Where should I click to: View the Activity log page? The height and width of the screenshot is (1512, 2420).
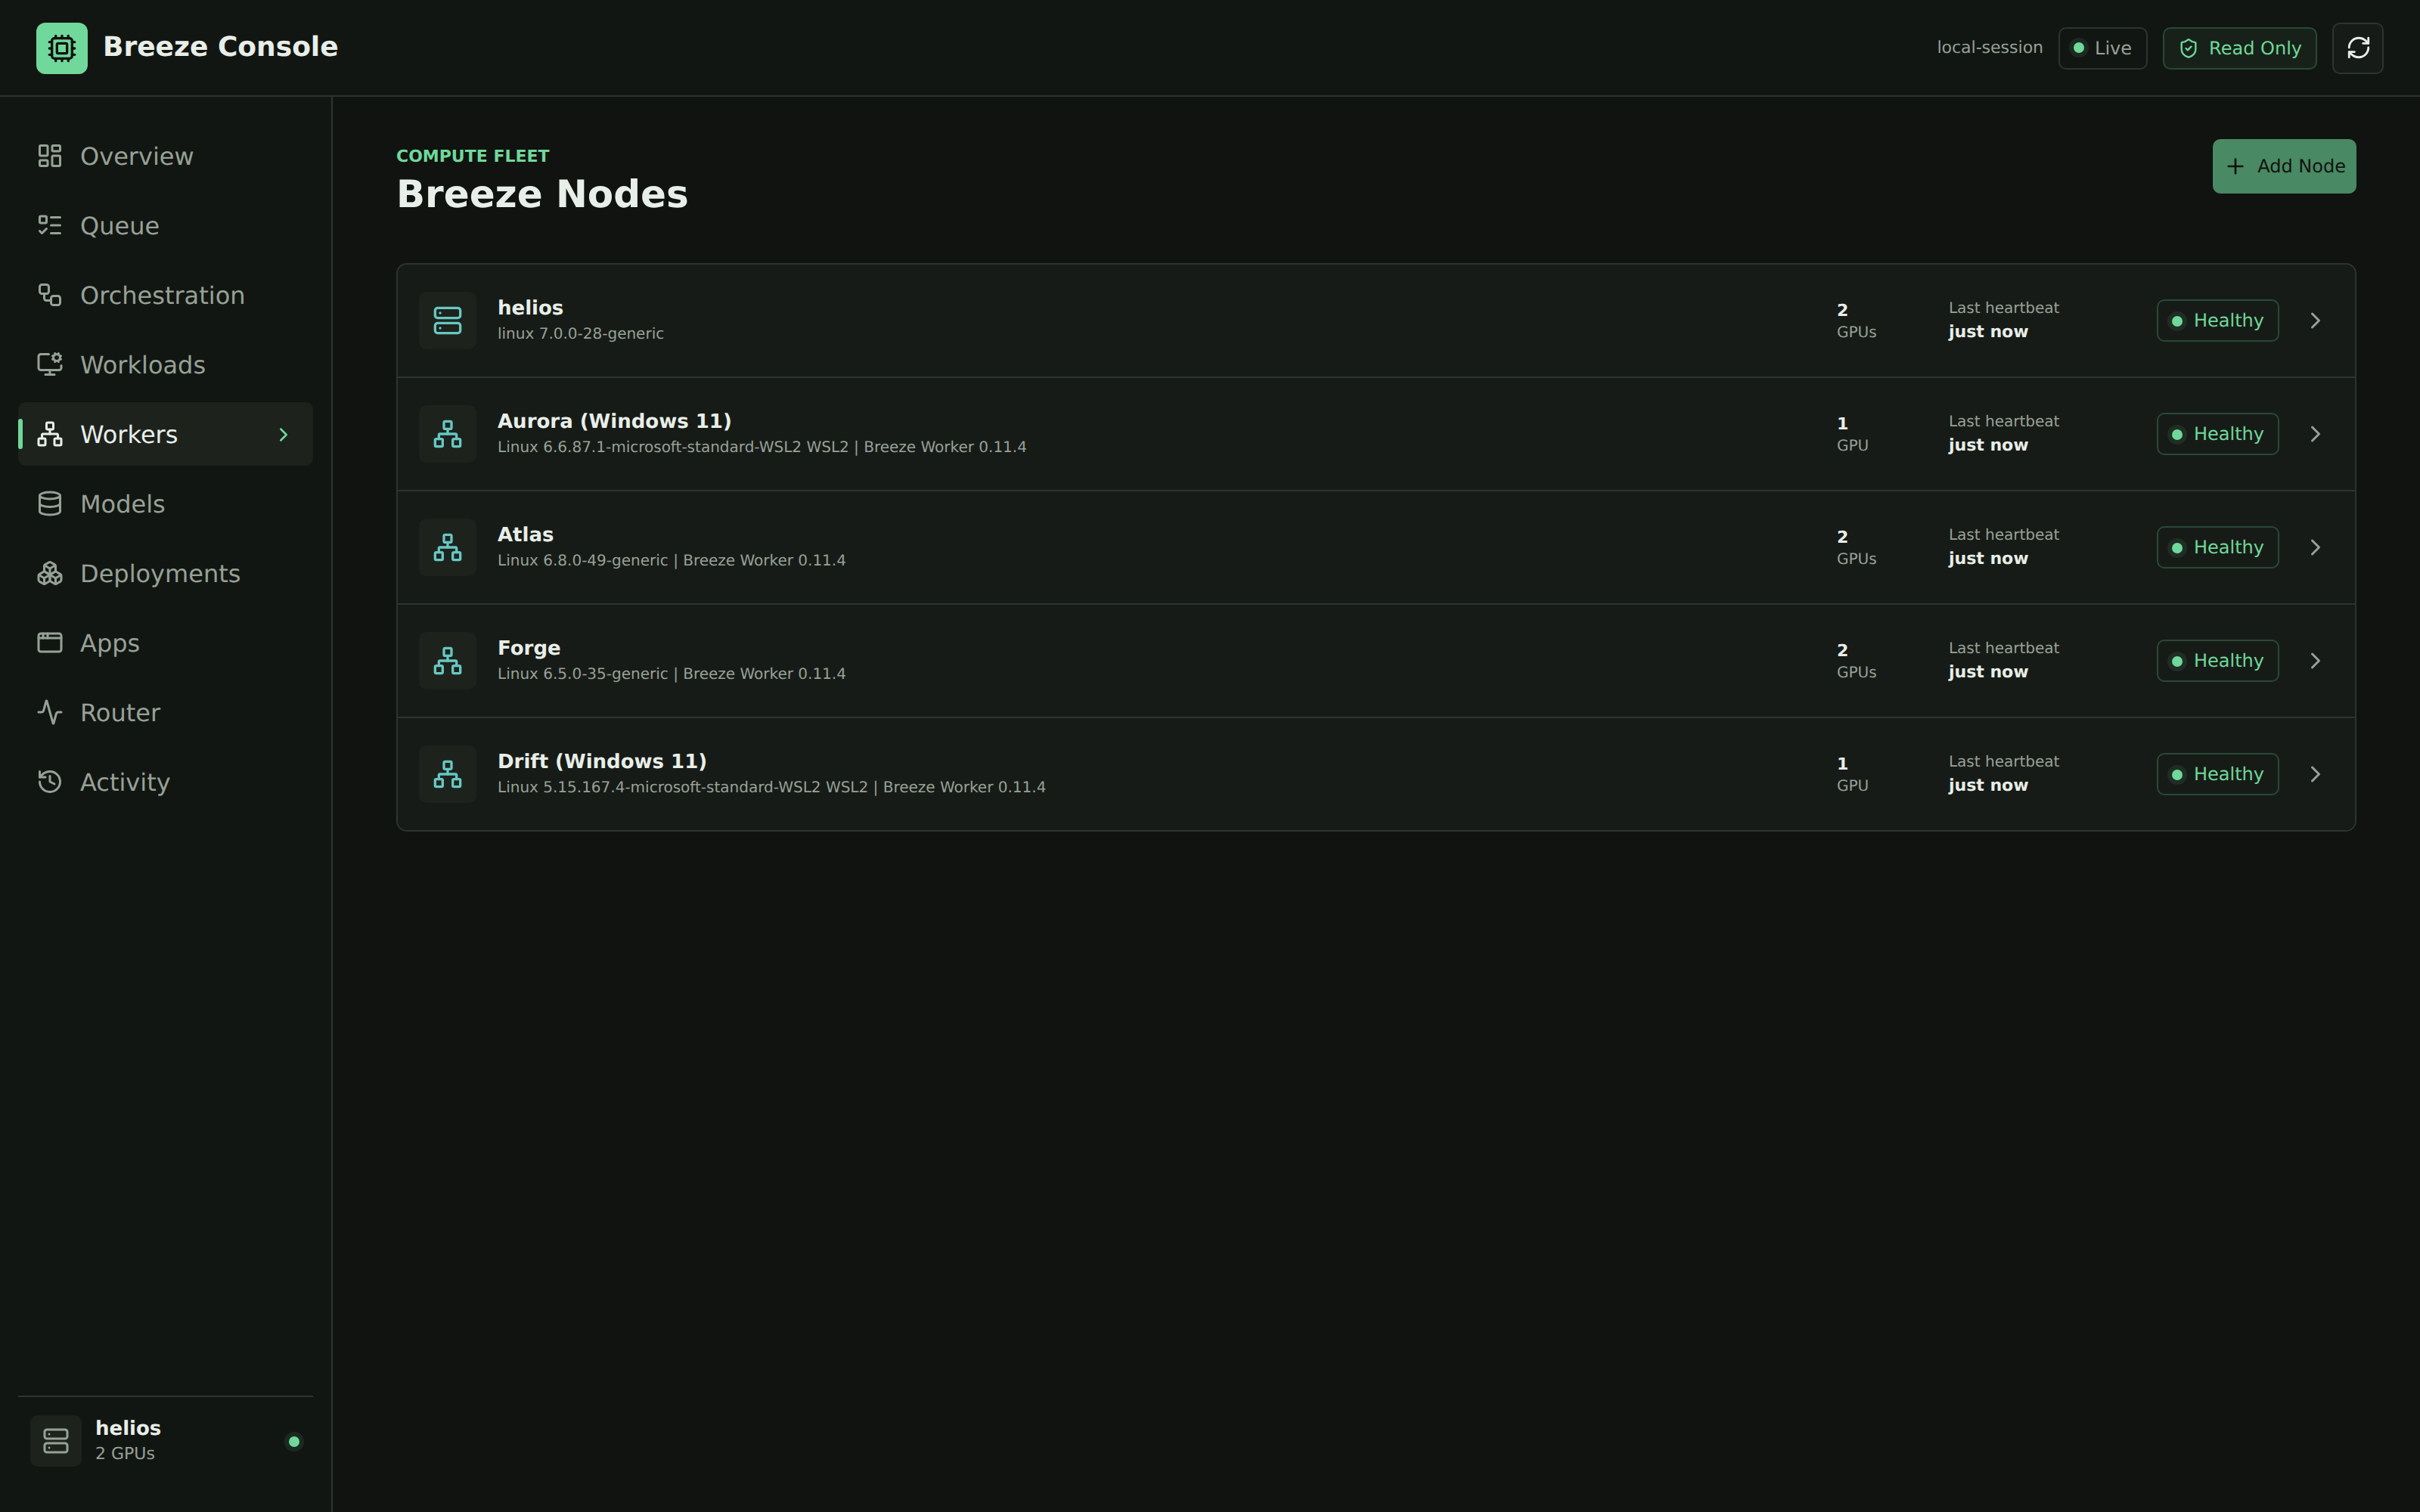pyautogui.click(x=166, y=782)
